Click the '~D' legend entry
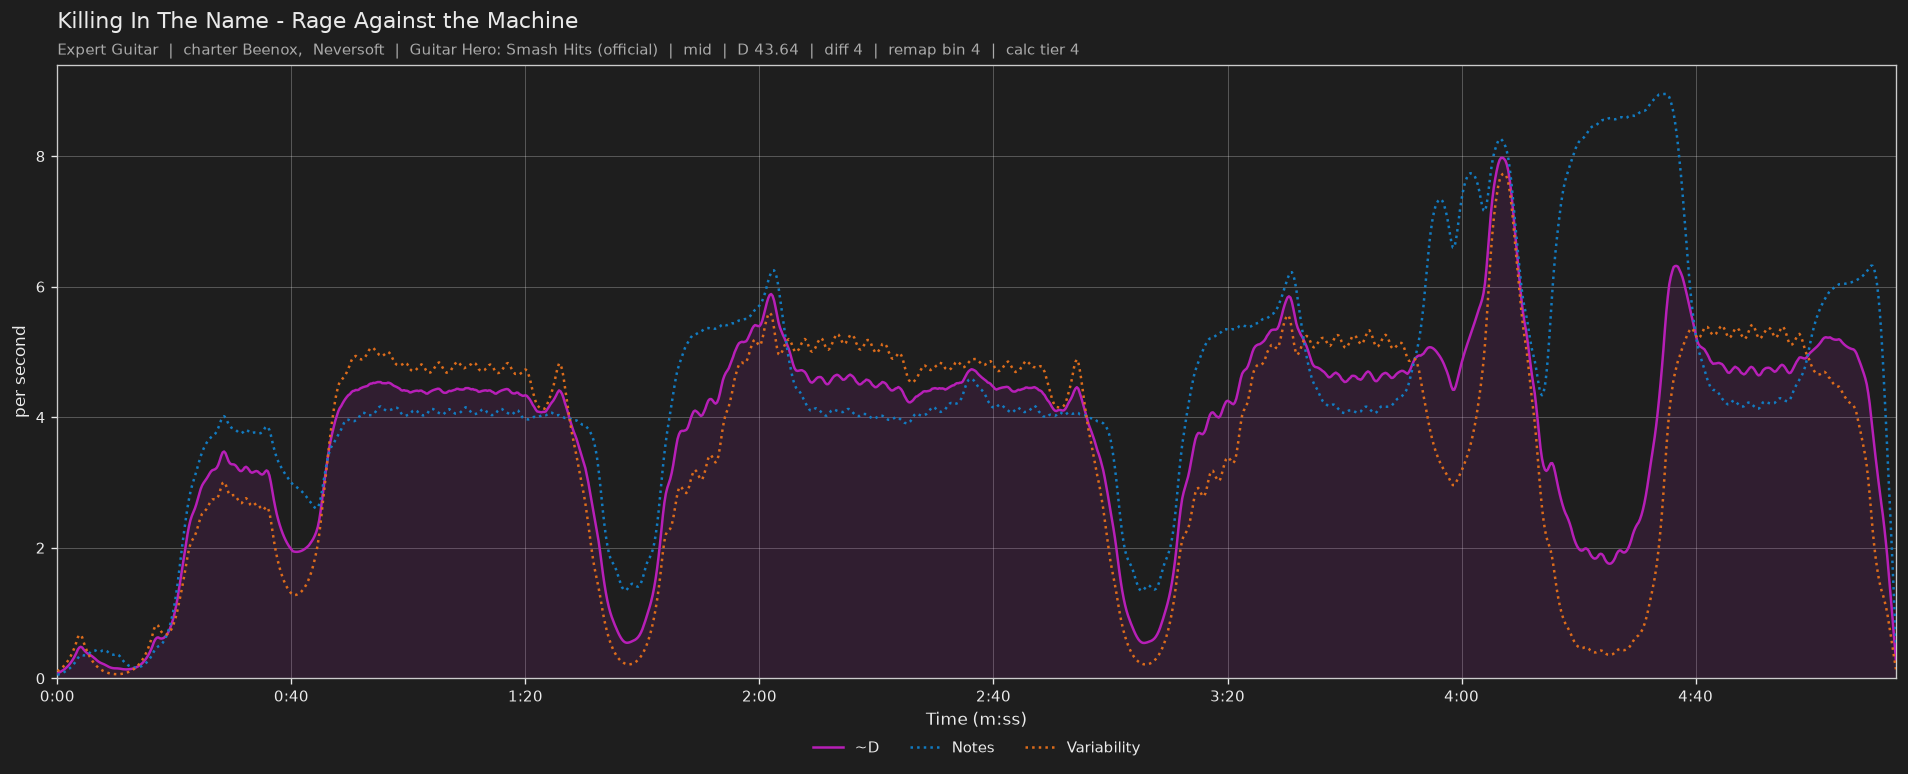The width and height of the screenshot is (1908, 774). pos(846,747)
